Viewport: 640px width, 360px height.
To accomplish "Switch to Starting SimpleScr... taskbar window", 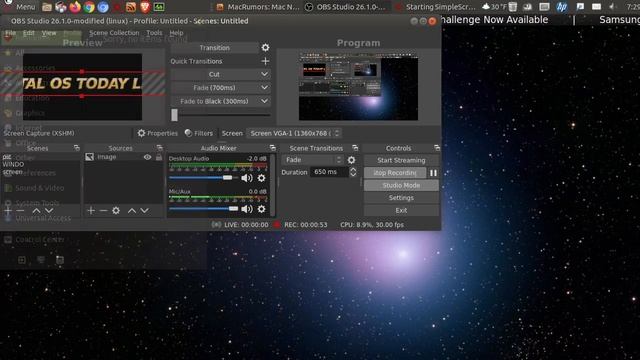I will pyautogui.click(x=436, y=7).
